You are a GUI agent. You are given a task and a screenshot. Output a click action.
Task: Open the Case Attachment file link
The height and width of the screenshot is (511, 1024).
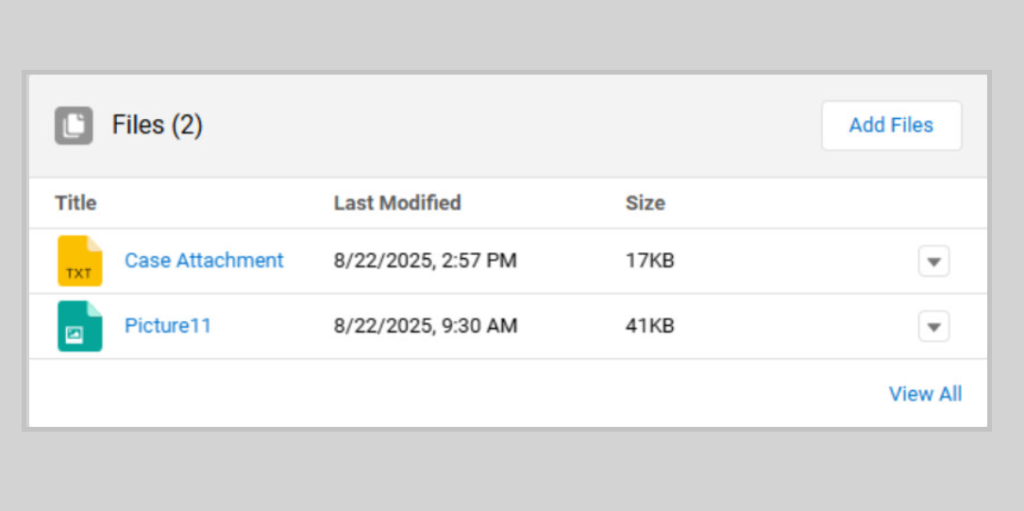pyautogui.click(x=204, y=260)
